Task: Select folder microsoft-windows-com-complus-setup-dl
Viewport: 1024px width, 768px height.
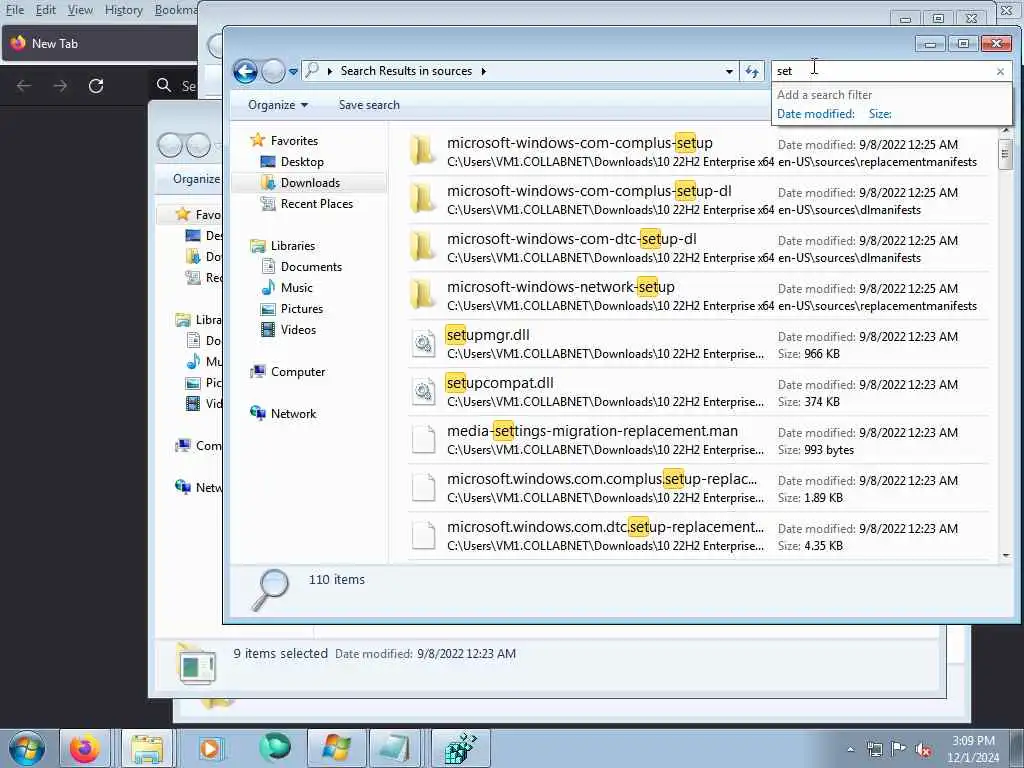Action: 697,200
